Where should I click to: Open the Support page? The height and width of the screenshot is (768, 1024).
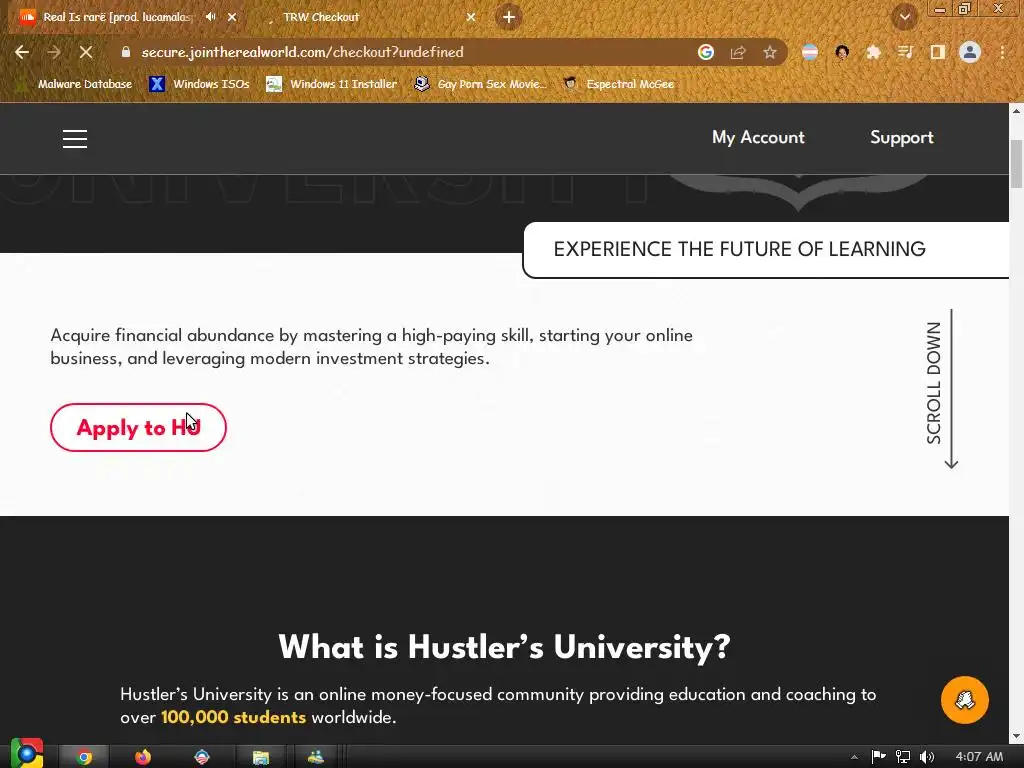(901, 138)
